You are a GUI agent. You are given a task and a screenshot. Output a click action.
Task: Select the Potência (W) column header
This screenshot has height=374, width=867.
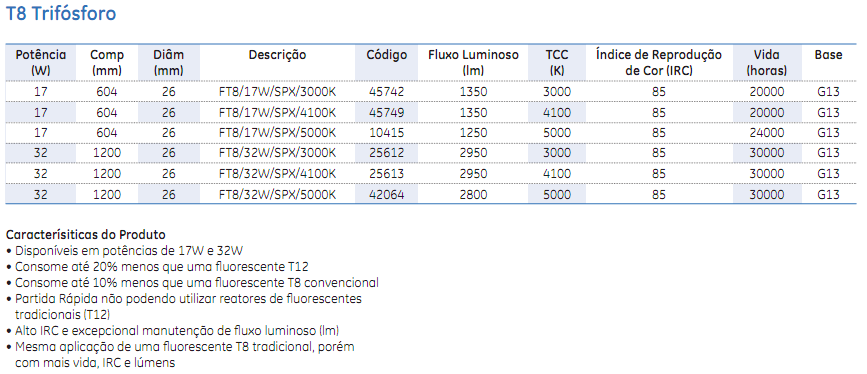pyautogui.click(x=40, y=63)
